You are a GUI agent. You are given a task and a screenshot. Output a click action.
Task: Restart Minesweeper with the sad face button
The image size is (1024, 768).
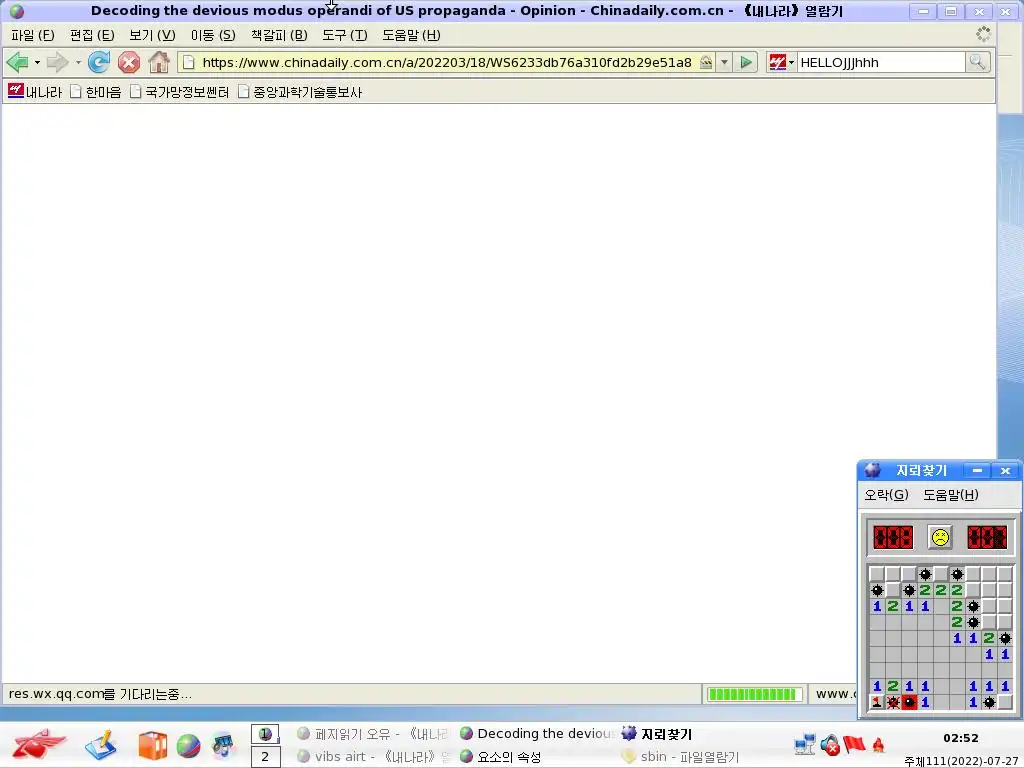pyautogui.click(x=940, y=537)
